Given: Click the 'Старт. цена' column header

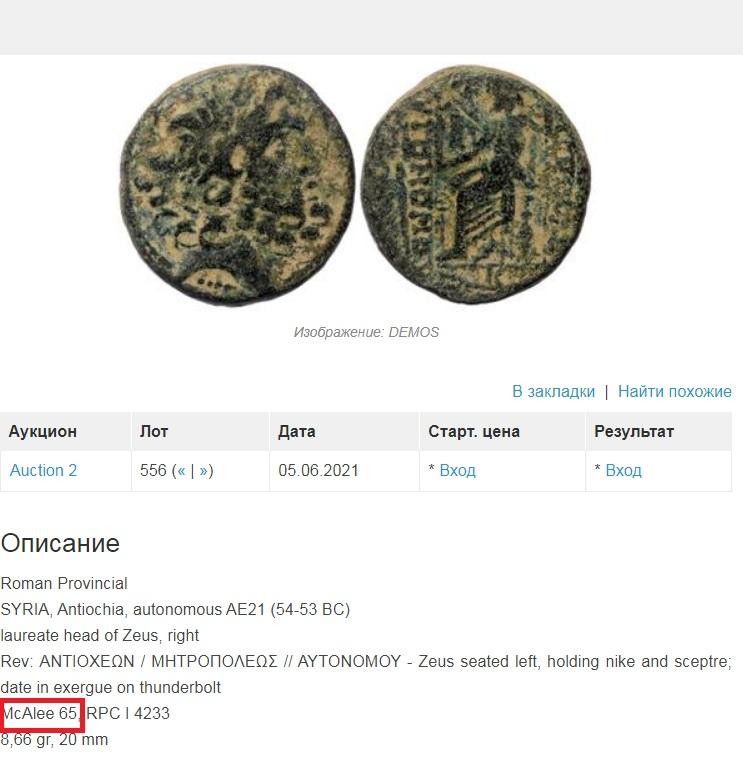Looking at the screenshot, I should [474, 431].
